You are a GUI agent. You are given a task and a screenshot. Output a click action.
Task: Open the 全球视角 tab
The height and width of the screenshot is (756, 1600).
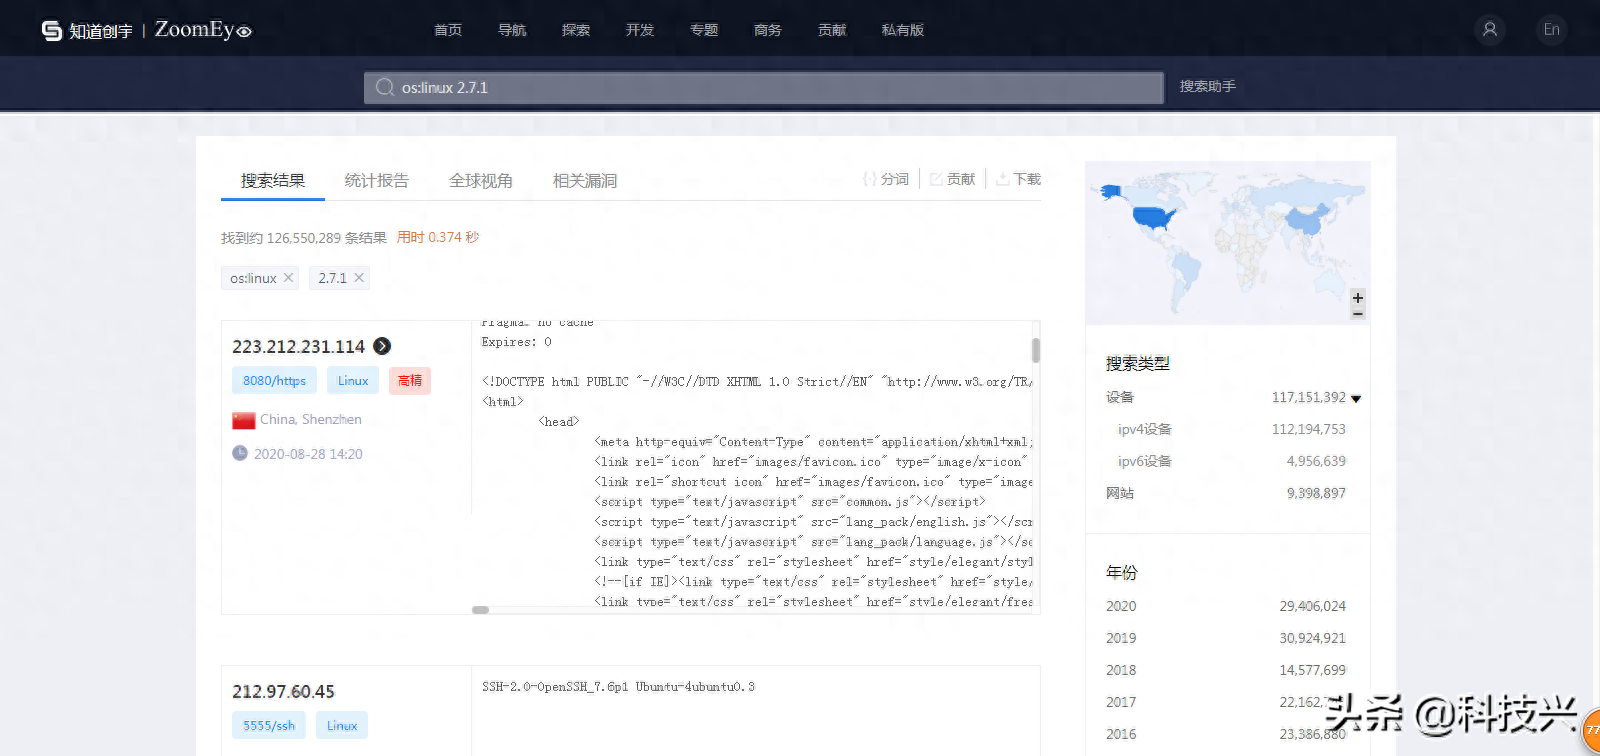point(481,181)
